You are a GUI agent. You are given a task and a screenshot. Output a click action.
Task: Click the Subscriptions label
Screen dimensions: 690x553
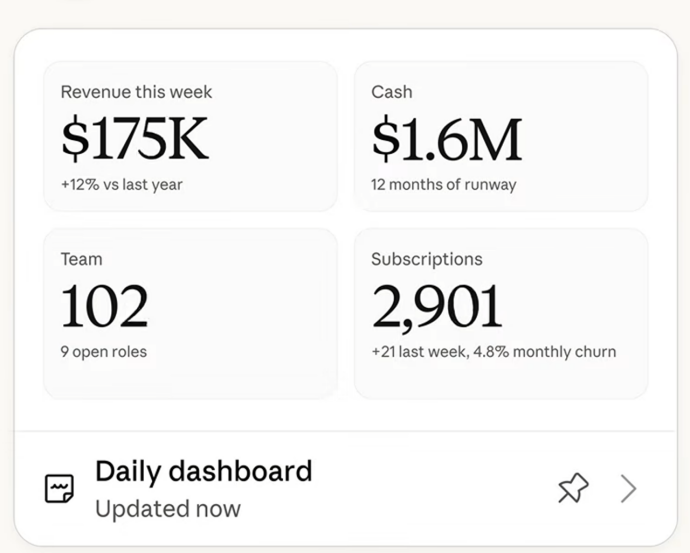coord(427,260)
